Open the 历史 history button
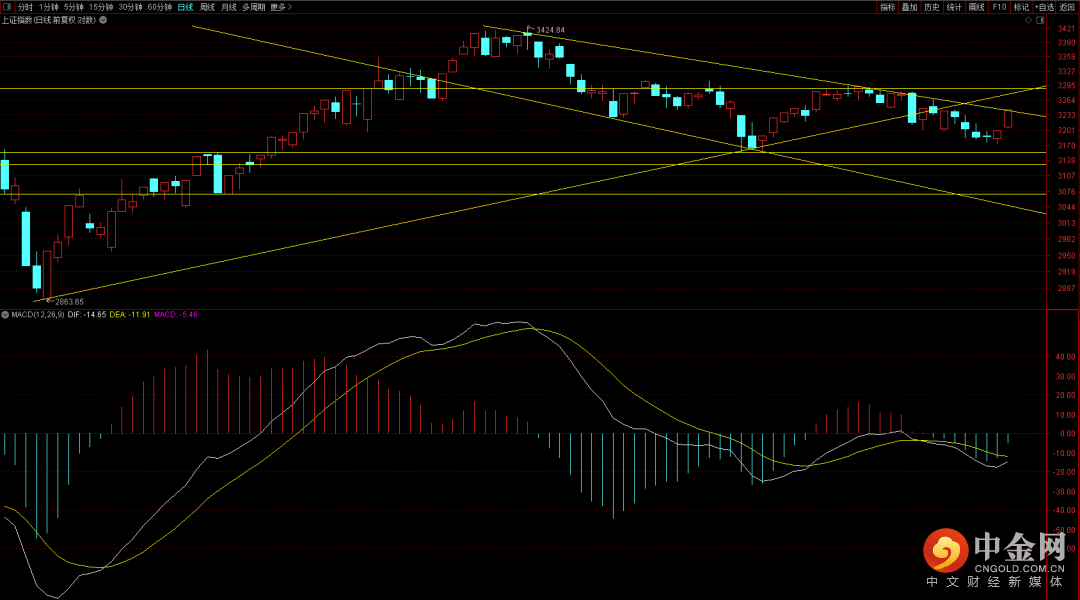This screenshot has width=1080, height=600. click(931, 7)
